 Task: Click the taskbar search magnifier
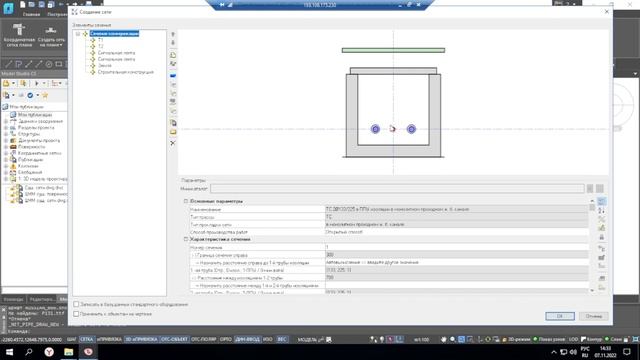[29, 352]
